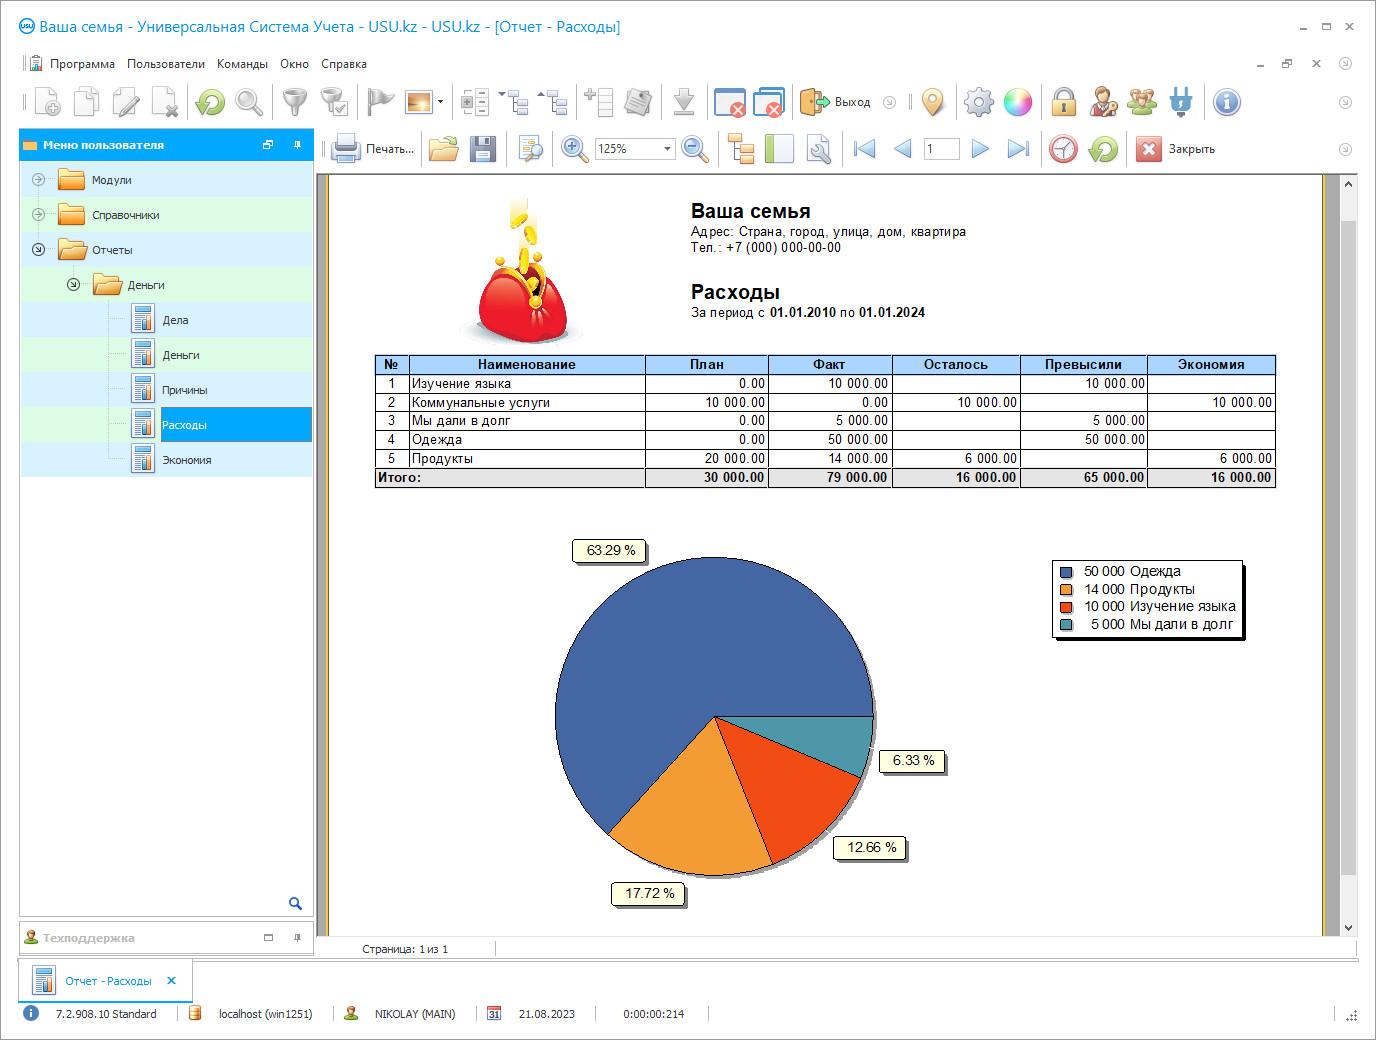Click the copy record icon
The height and width of the screenshot is (1040, 1376).
pyautogui.click(x=87, y=102)
